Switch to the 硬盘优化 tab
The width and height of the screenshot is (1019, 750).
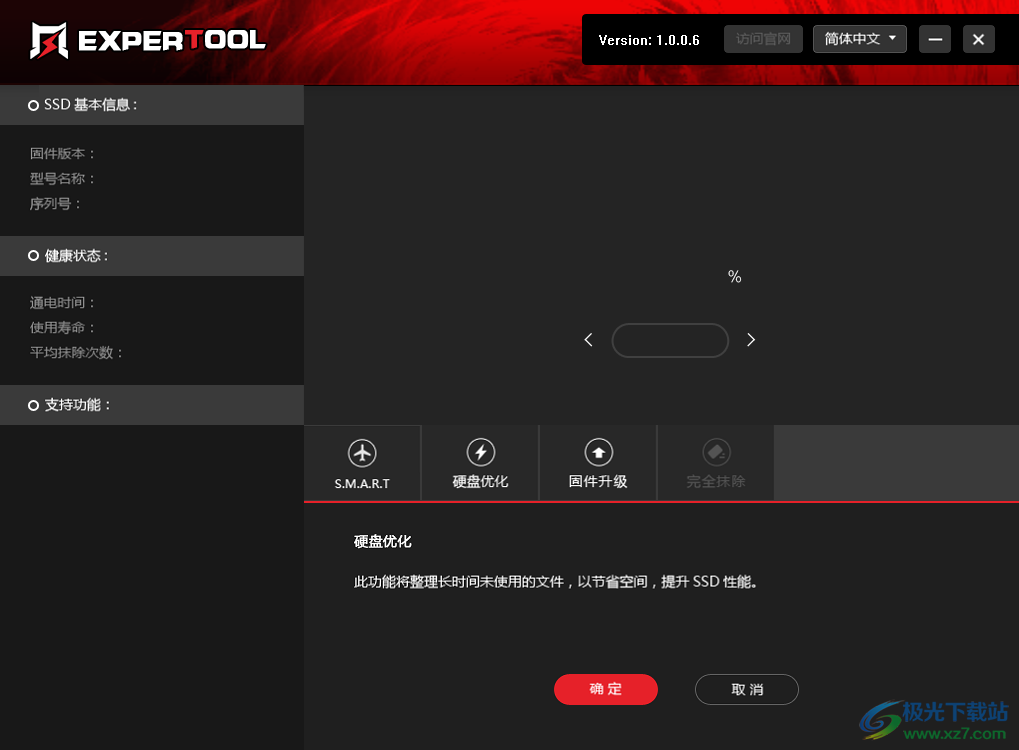pyautogui.click(x=480, y=463)
